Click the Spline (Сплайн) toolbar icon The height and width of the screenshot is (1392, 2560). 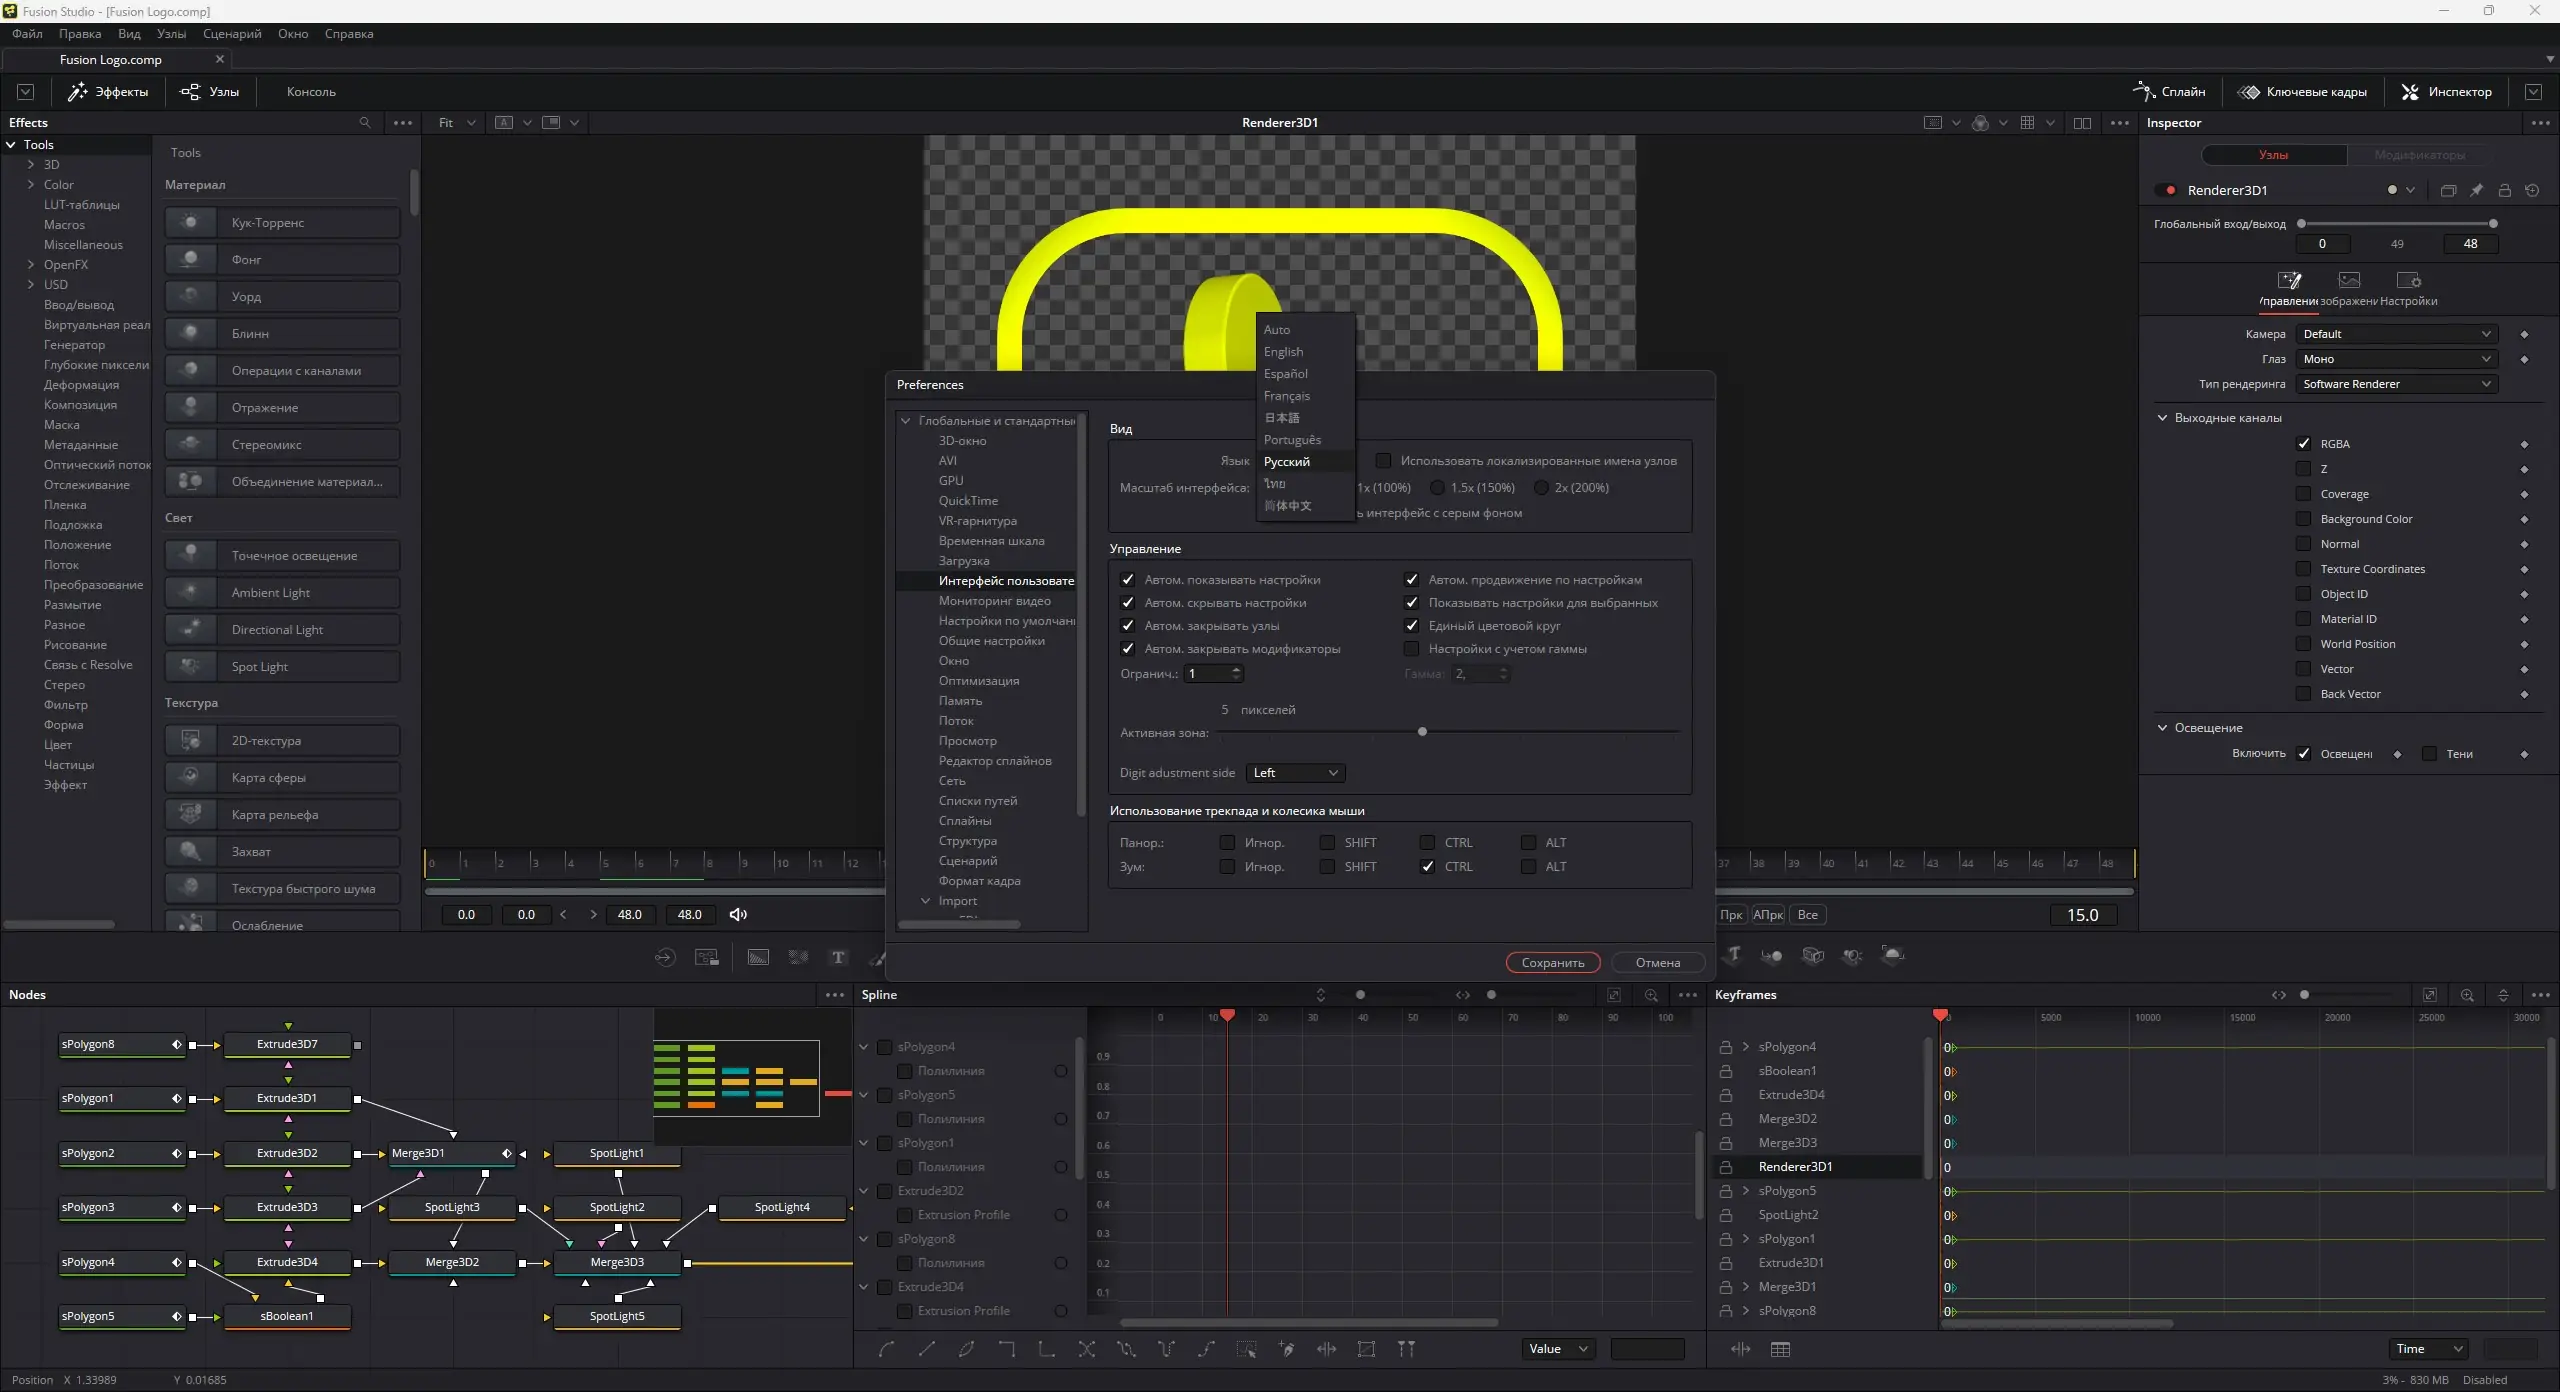click(2168, 92)
